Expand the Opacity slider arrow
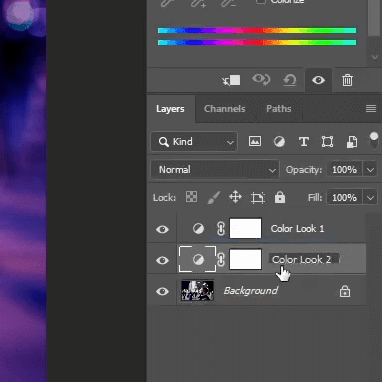The image size is (382, 382). (370, 170)
